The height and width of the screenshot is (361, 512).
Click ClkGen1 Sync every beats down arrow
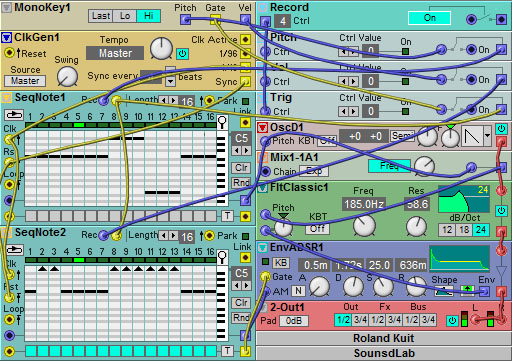(x=170, y=81)
